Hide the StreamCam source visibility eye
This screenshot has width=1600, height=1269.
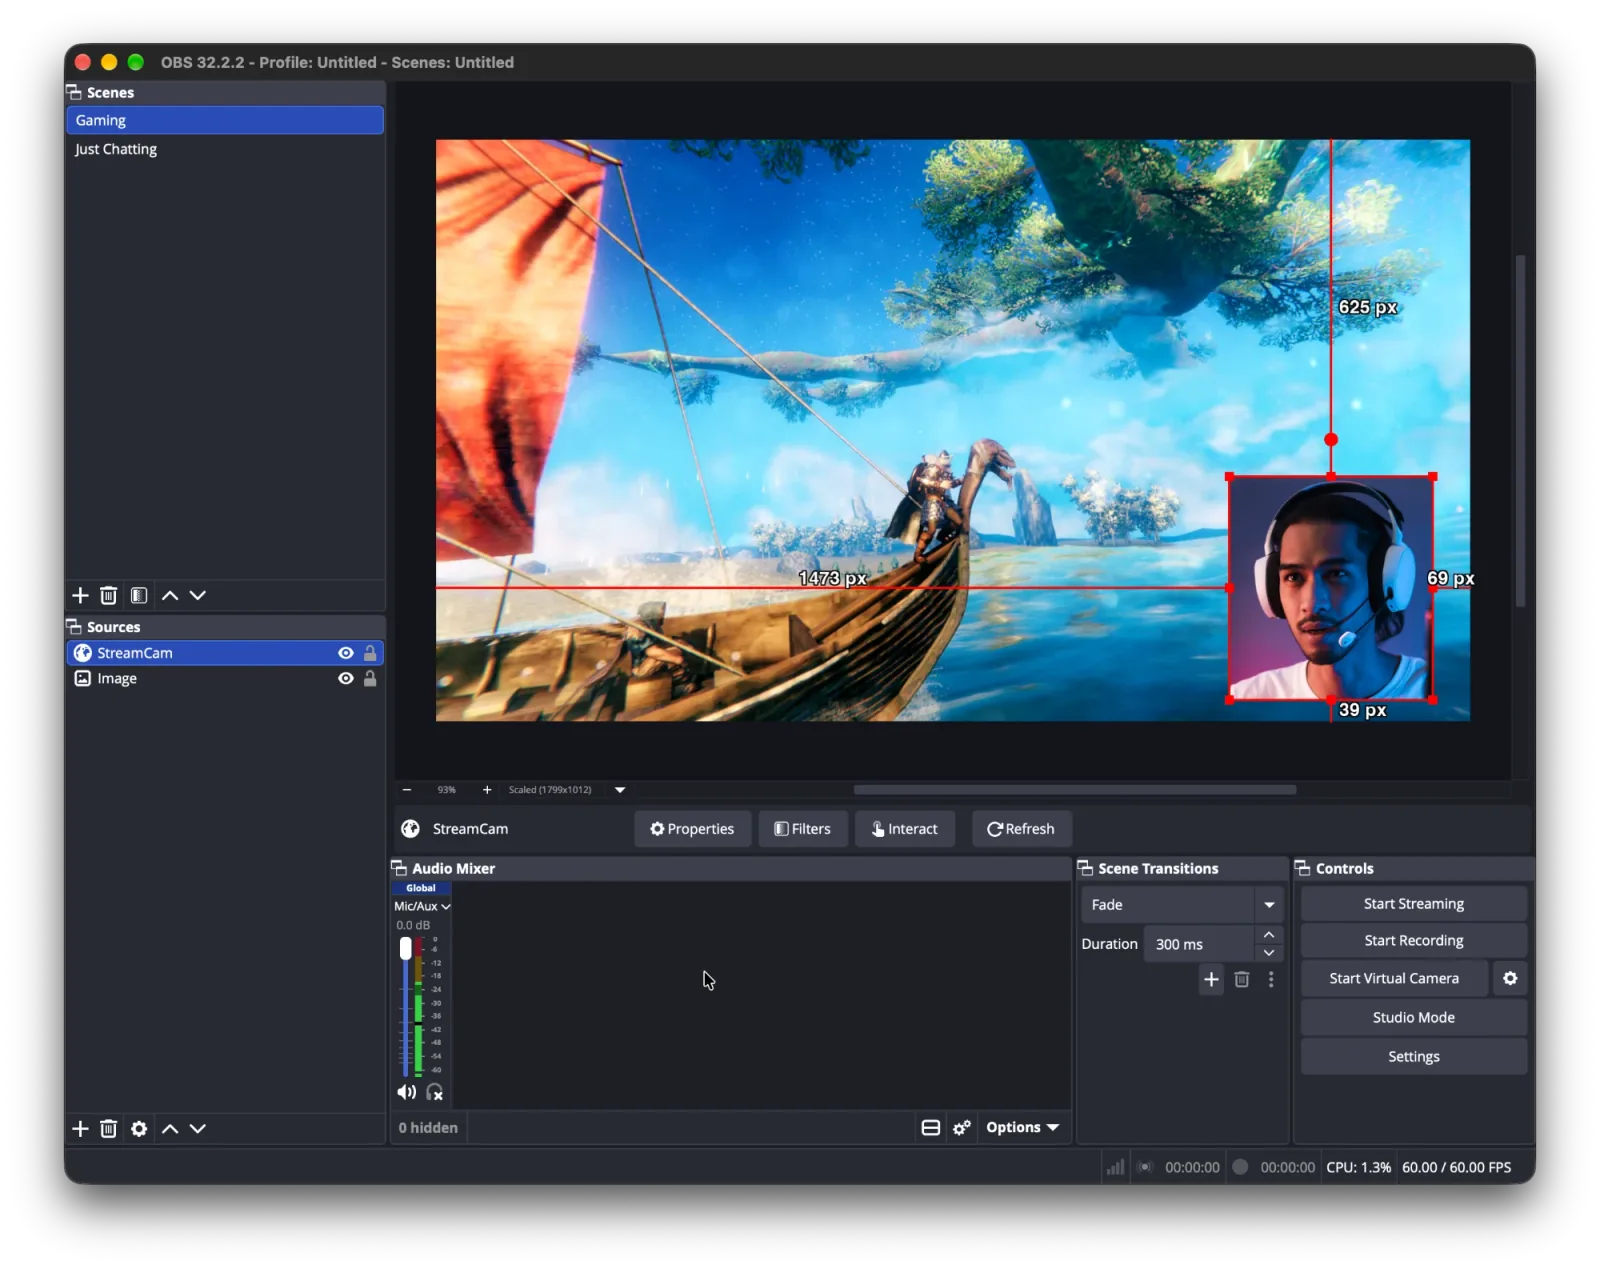(346, 652)
